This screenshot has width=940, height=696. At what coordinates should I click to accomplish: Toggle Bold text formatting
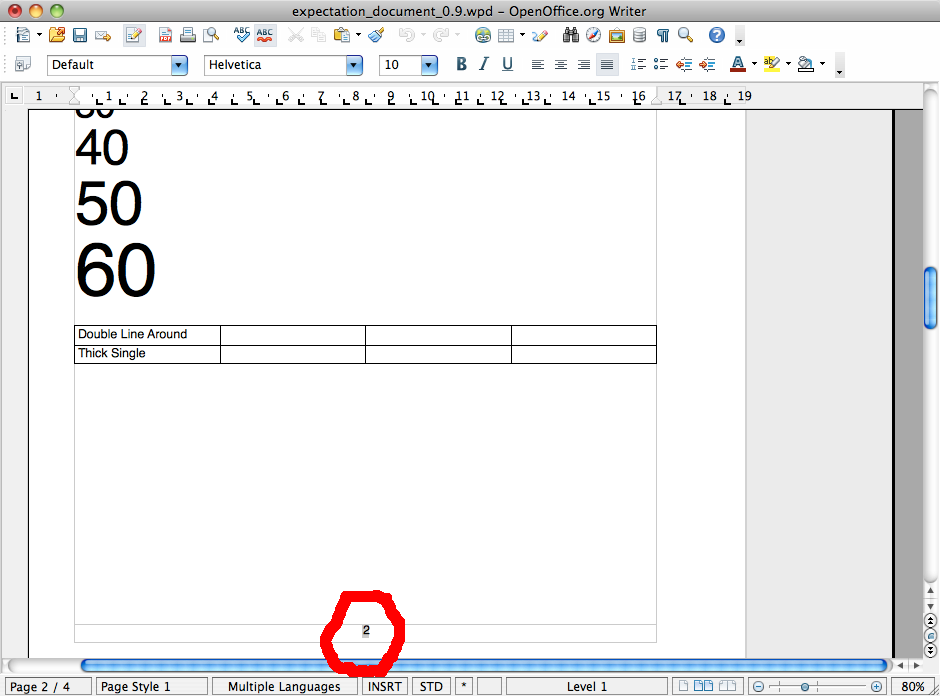click(461, 65)
